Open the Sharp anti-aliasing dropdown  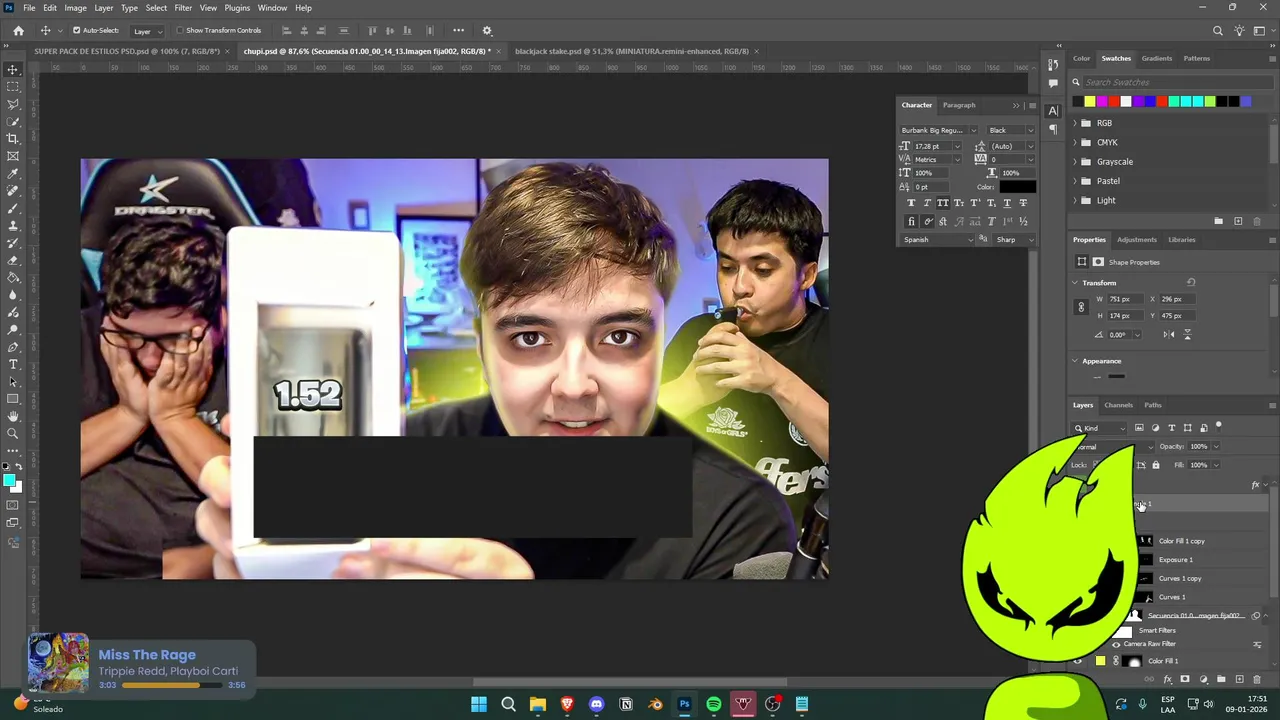tap(1014, 240)
